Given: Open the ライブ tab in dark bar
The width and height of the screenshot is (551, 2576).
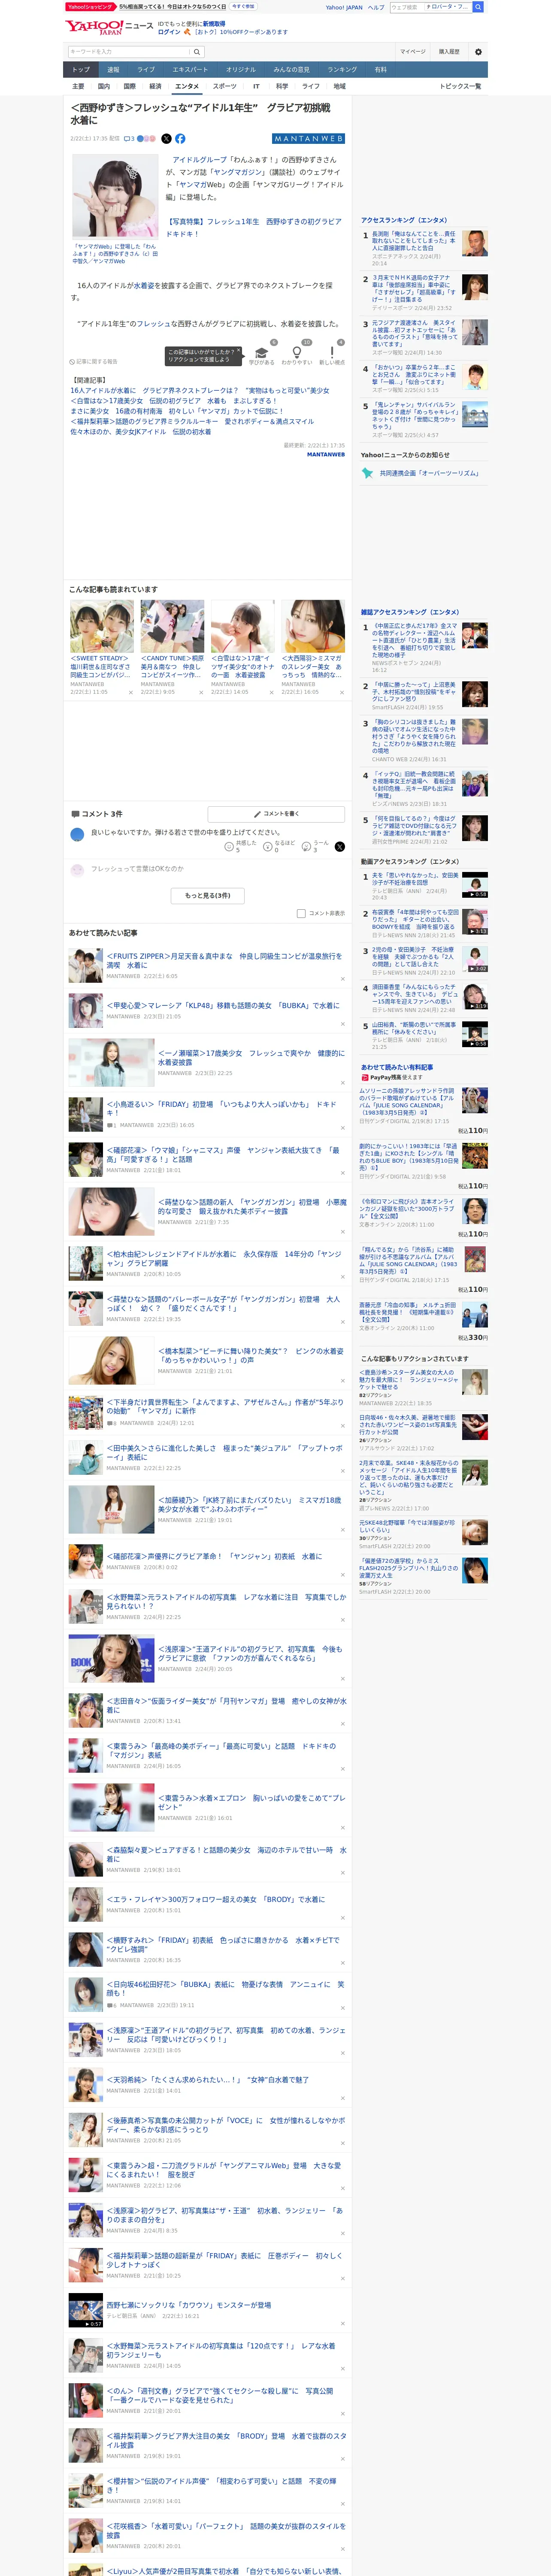Looking at the screenshot, I should pyautogui.click(x=146, y=69).
